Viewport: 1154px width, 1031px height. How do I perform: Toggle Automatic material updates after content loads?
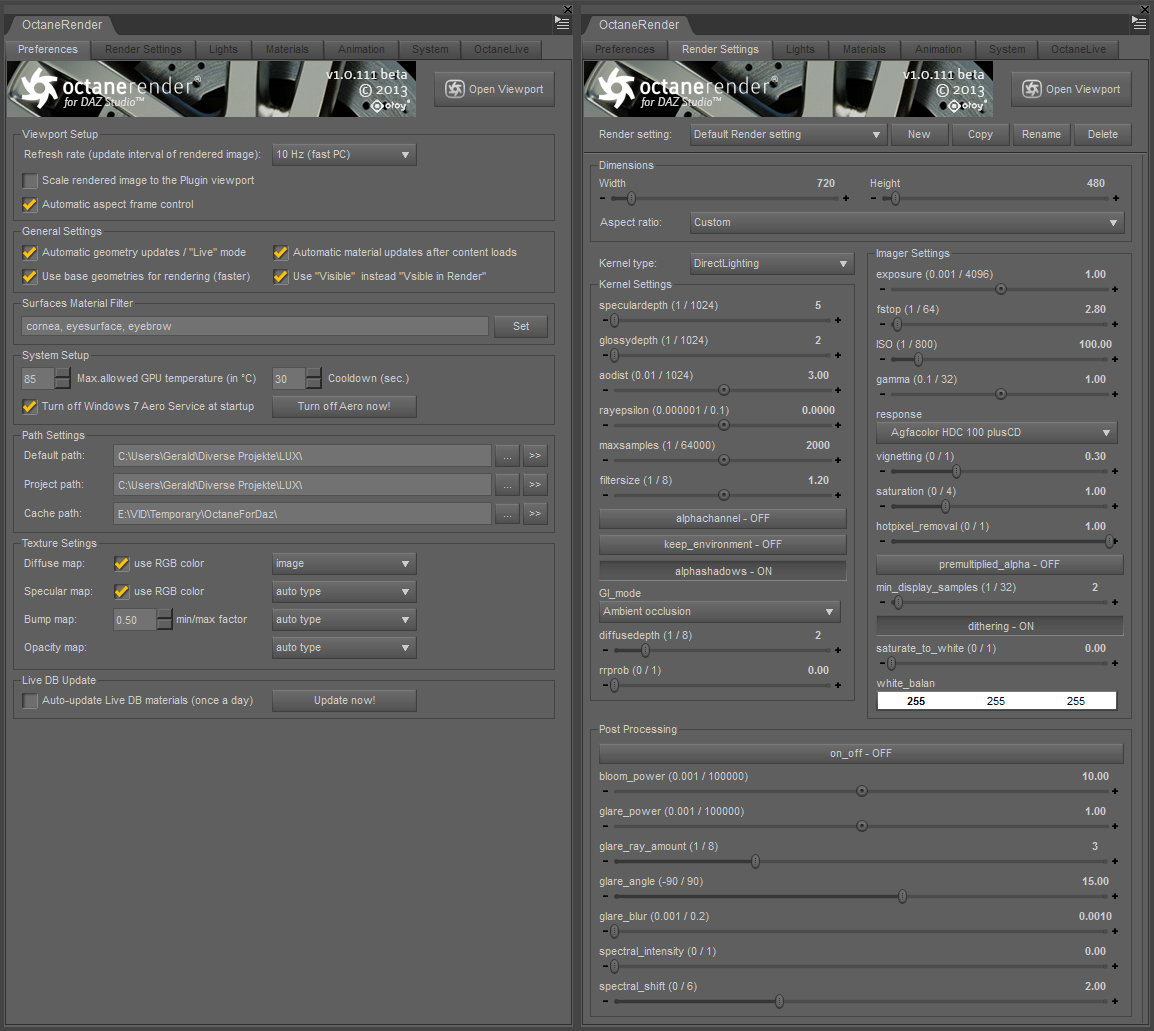[x=280, y=252]
